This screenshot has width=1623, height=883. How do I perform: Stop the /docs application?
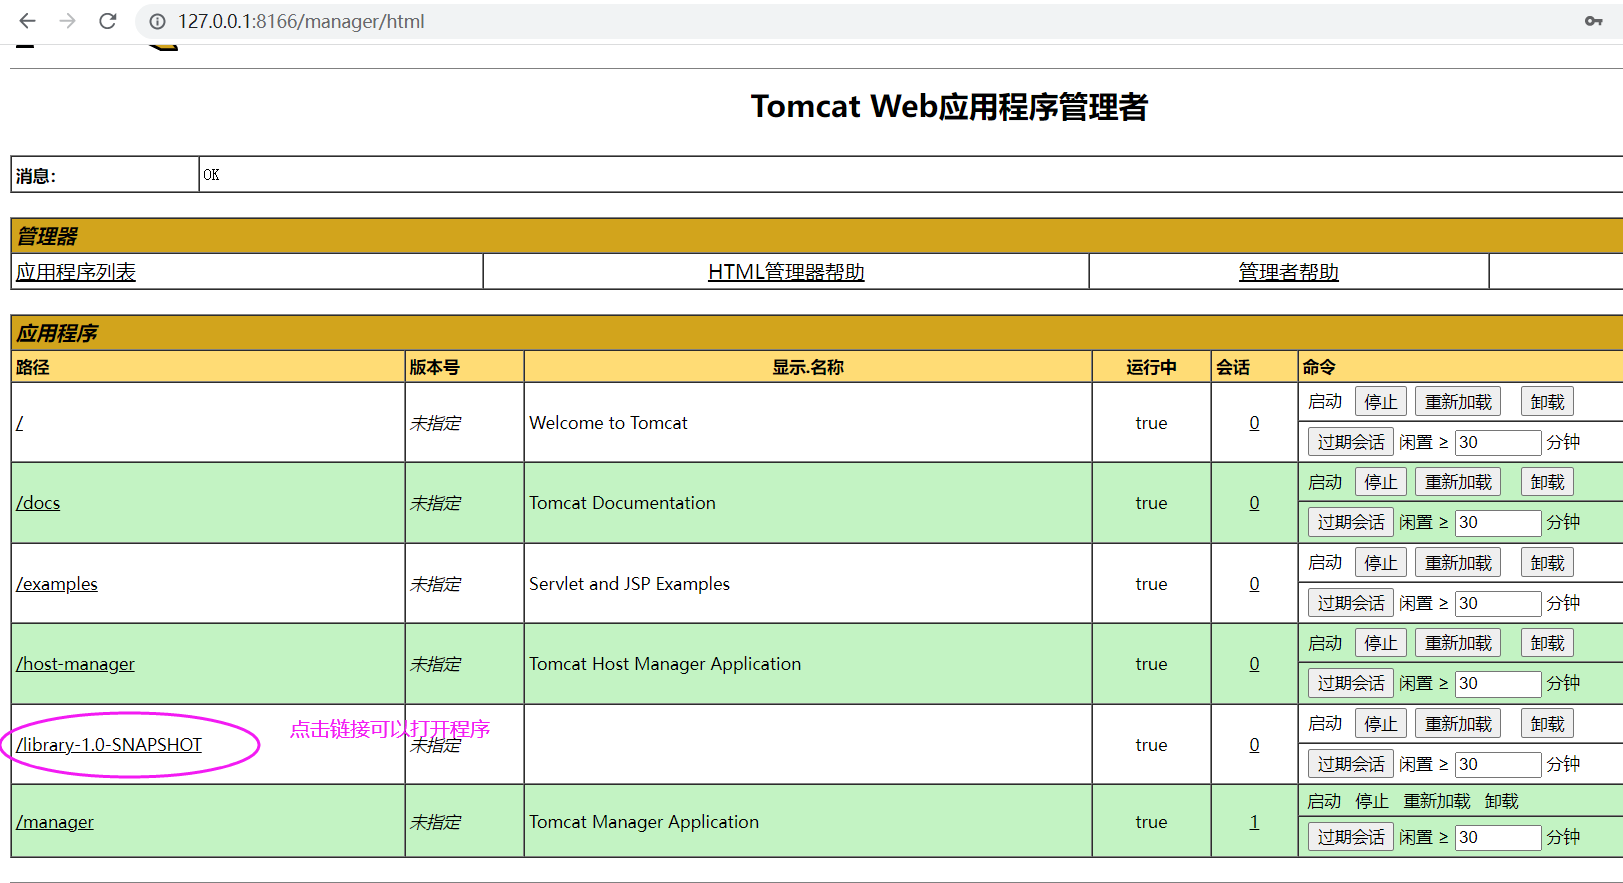[x=1381, y=482]
